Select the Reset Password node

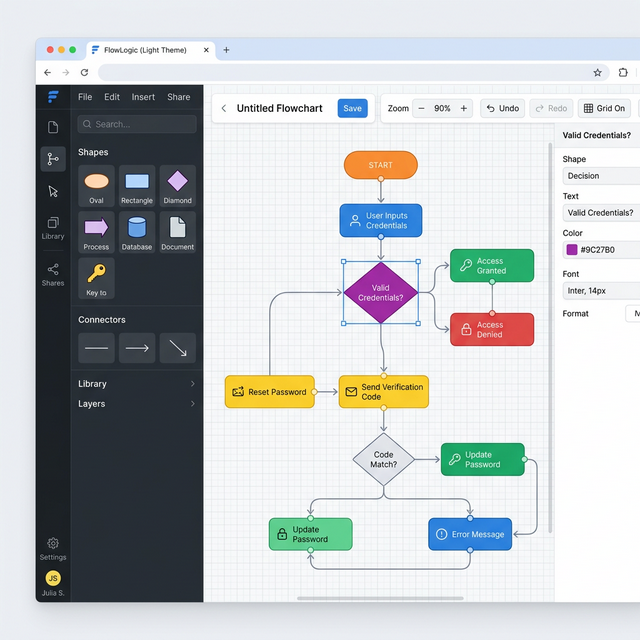tap(270, 392)
